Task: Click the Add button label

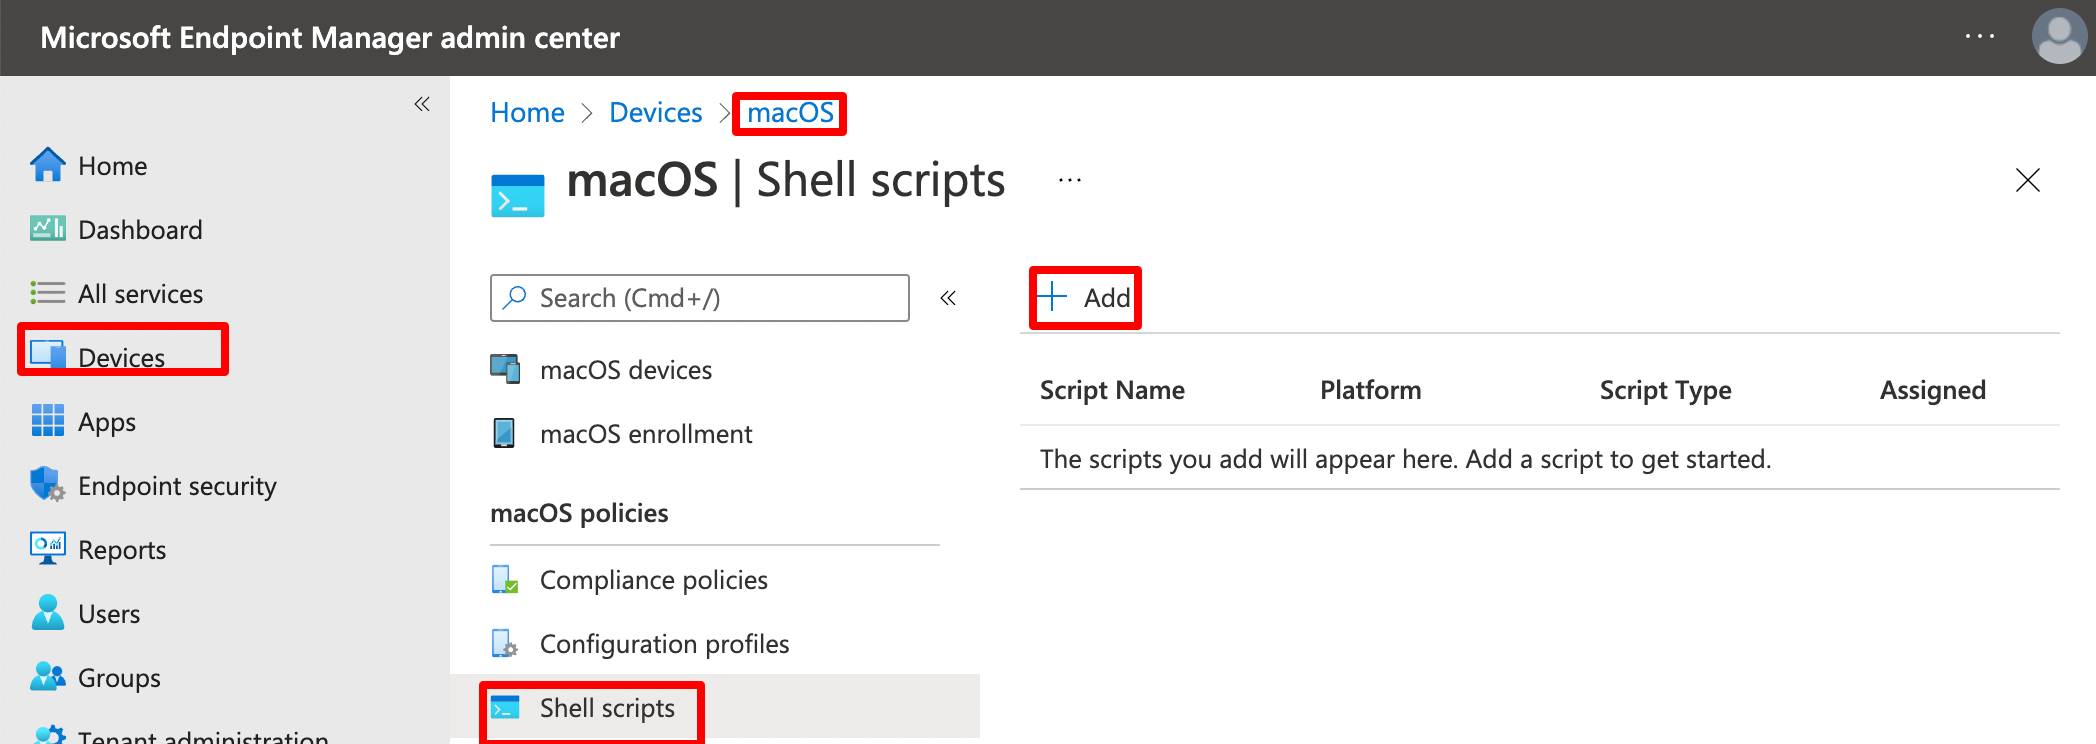Action: pyautogui.click(x=1107, y=298)
